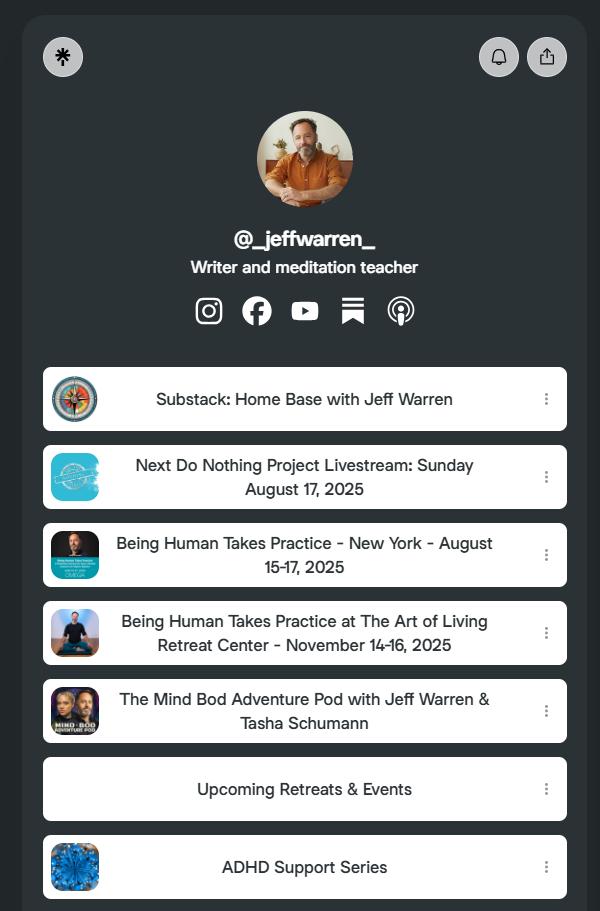This screenshot has width=600, height=911.
Task: Open Next Do Nothing Project Livestream link
Action: click(x=305, y=477)
